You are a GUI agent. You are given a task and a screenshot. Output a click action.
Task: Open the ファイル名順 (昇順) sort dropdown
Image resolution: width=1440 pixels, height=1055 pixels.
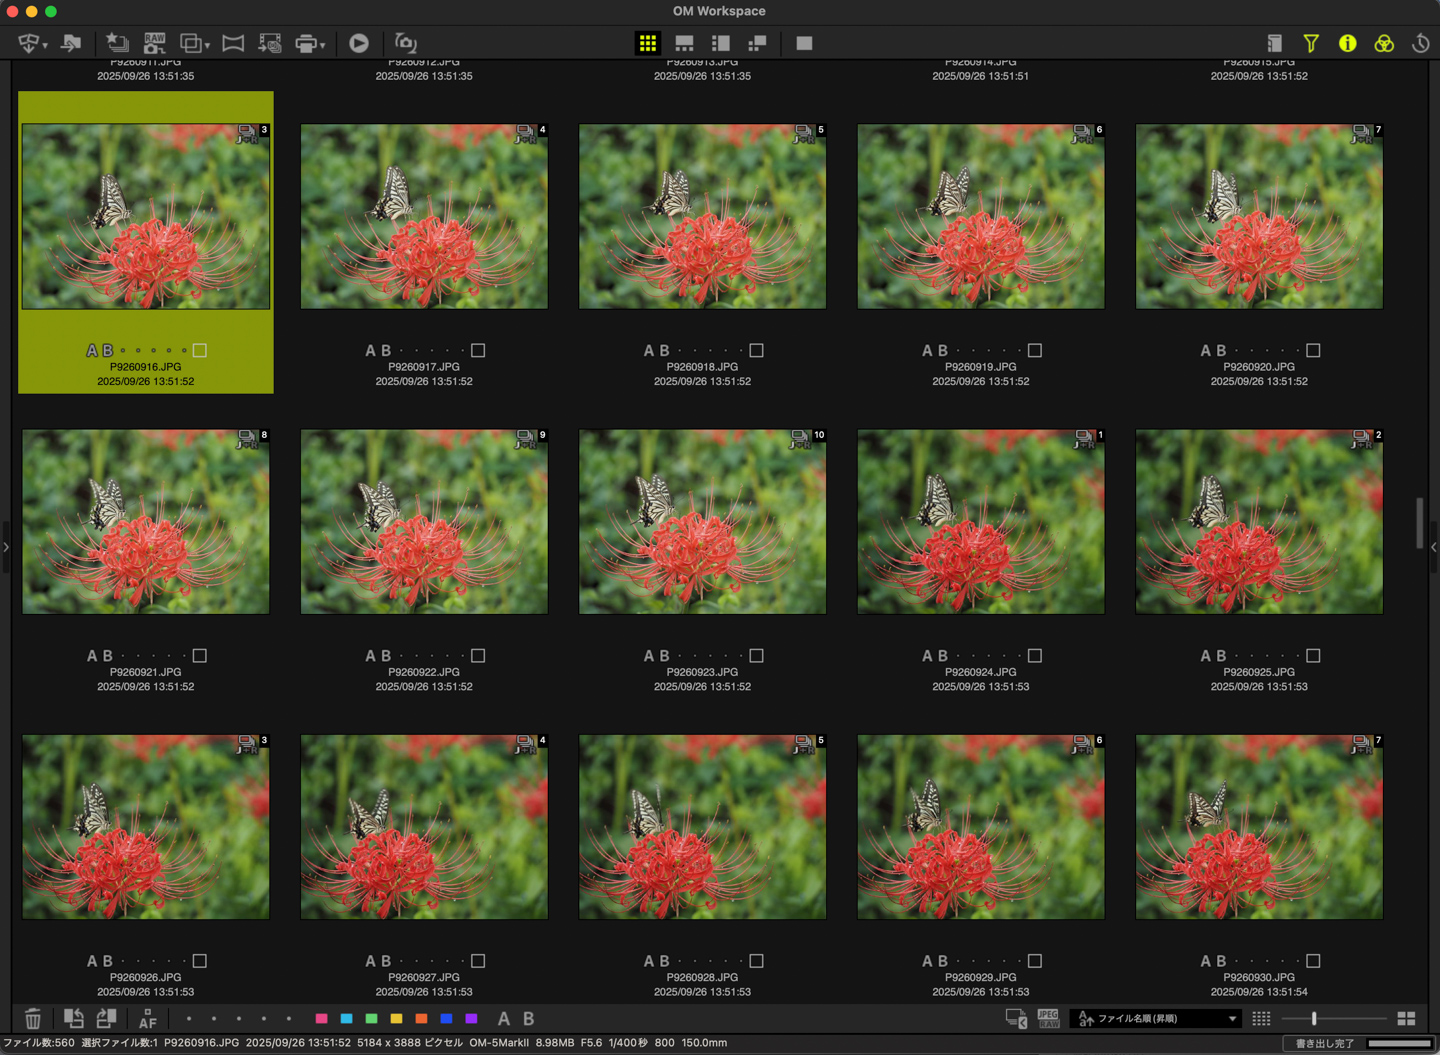(1157, 1018)
